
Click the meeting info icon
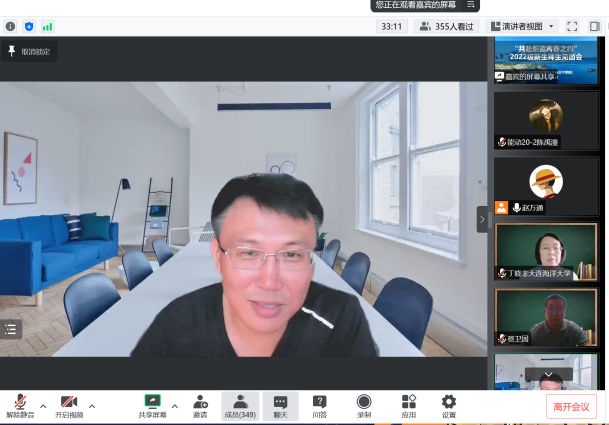(x=10, y=26)
